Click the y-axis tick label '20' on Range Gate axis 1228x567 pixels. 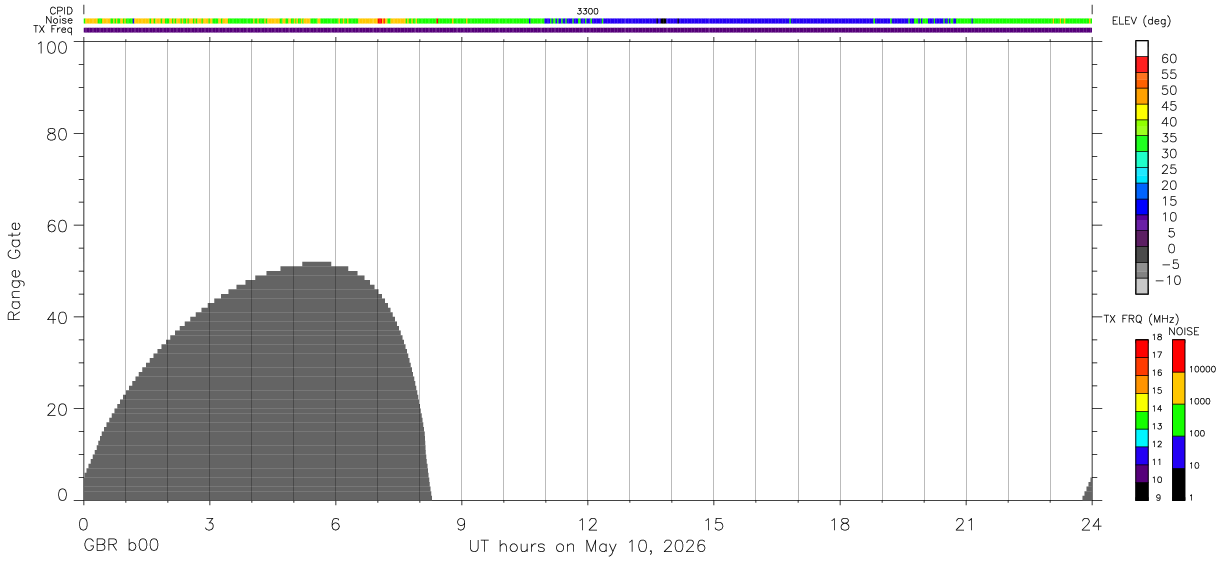[x=56, y=409]
